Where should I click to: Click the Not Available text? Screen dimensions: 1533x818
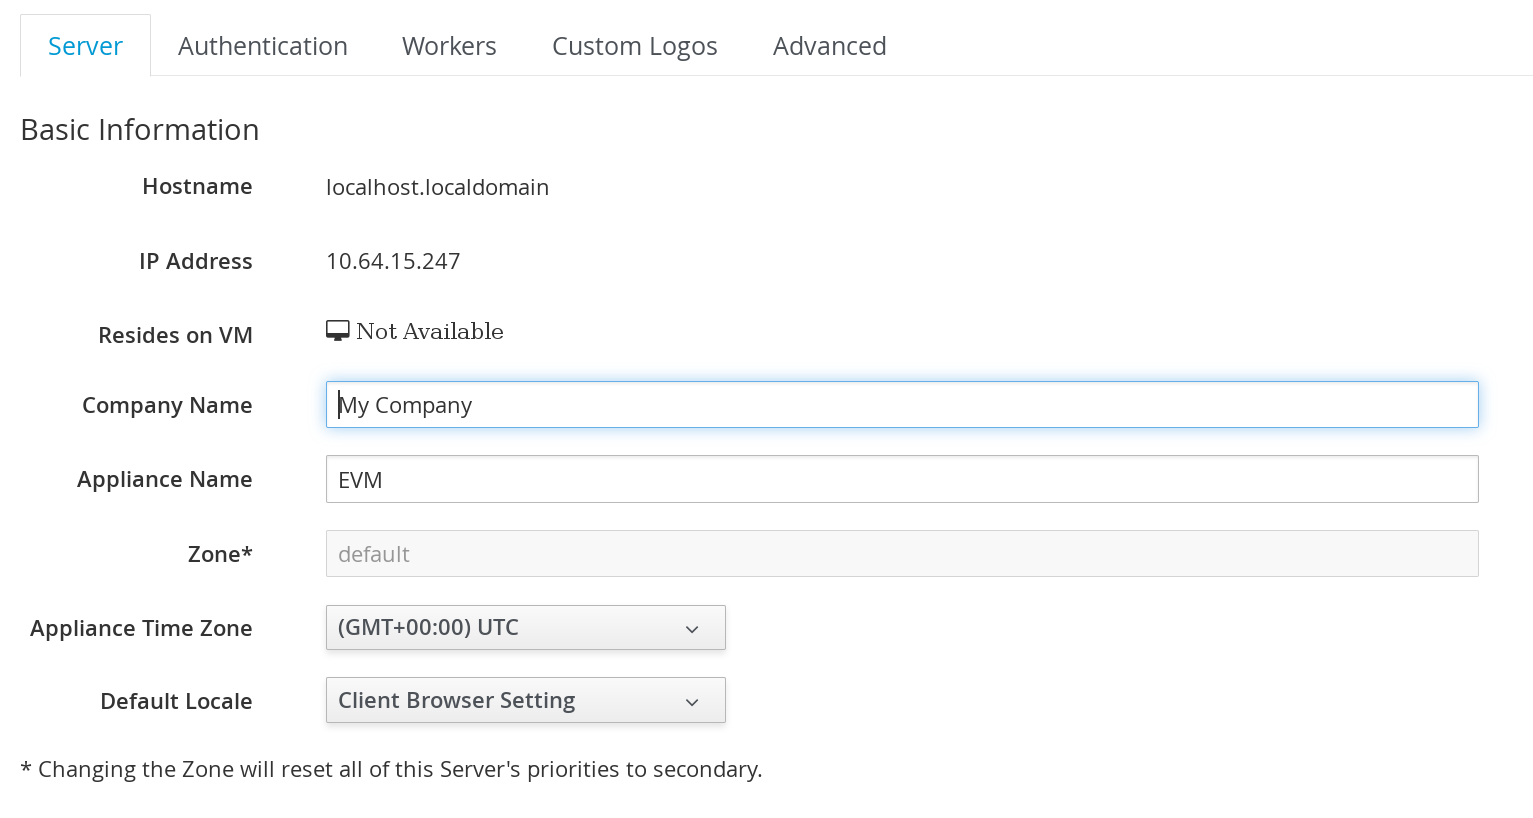tap(430, 332)
